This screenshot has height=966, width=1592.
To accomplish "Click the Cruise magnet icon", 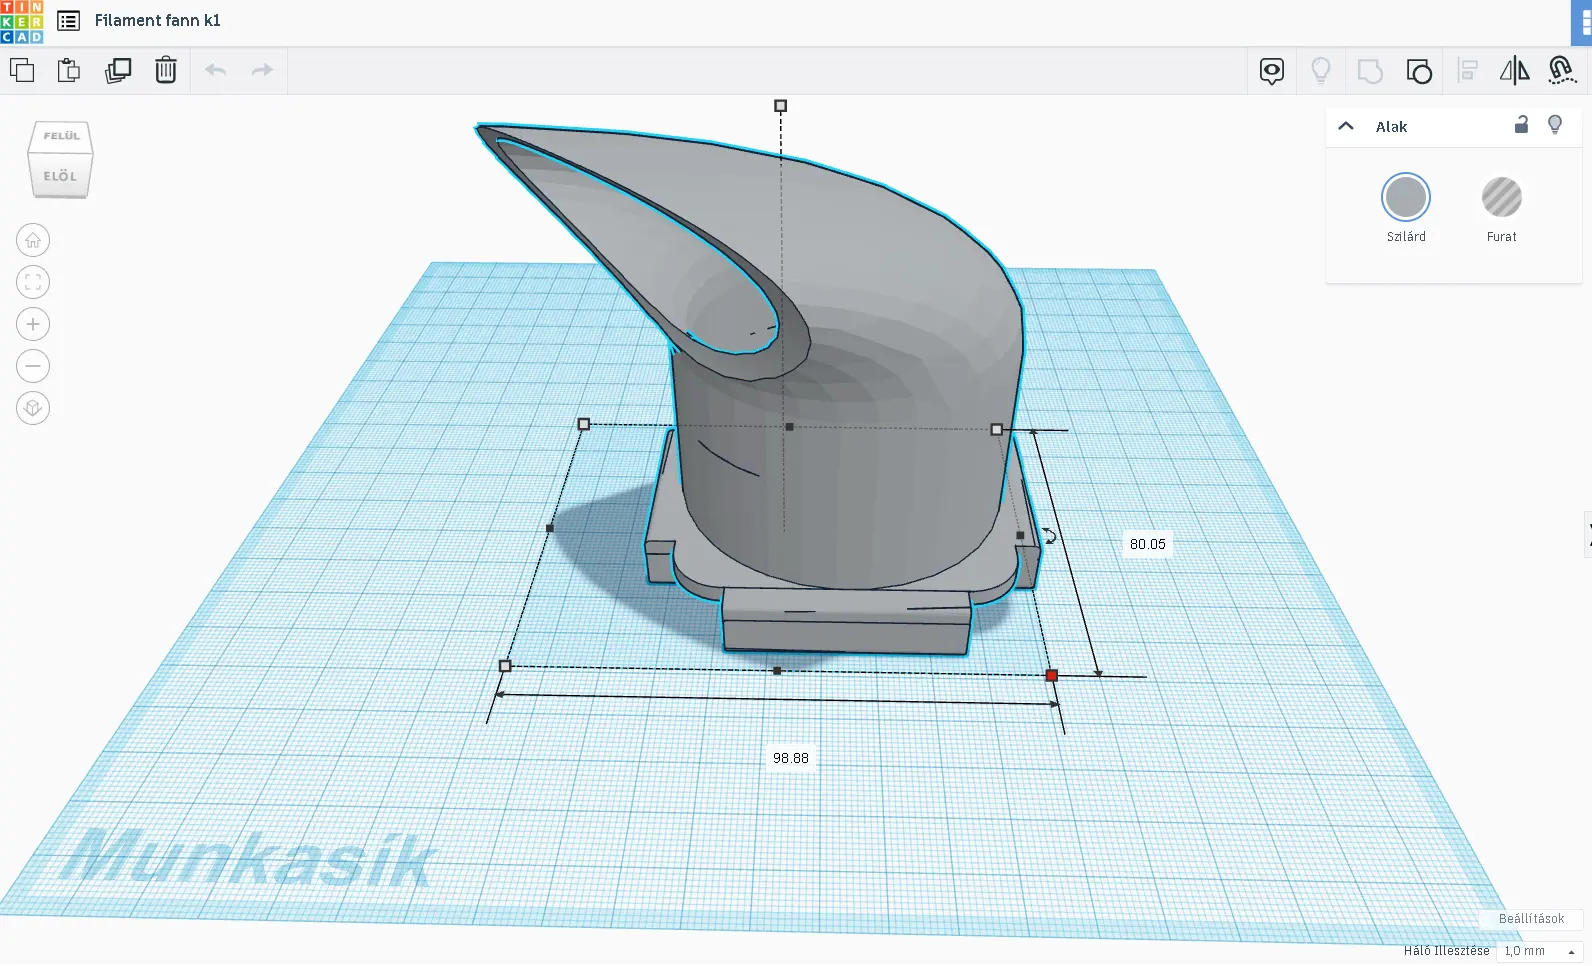I will tap(1562, 70).
